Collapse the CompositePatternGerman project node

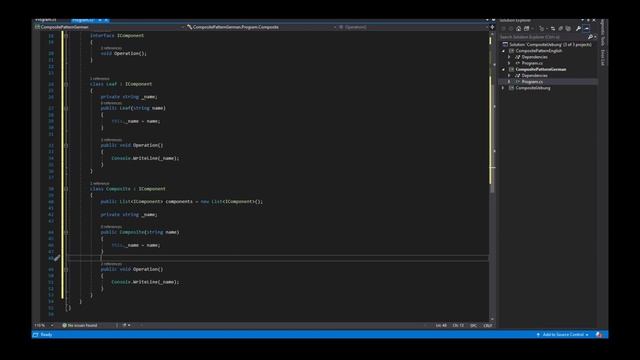504,69
